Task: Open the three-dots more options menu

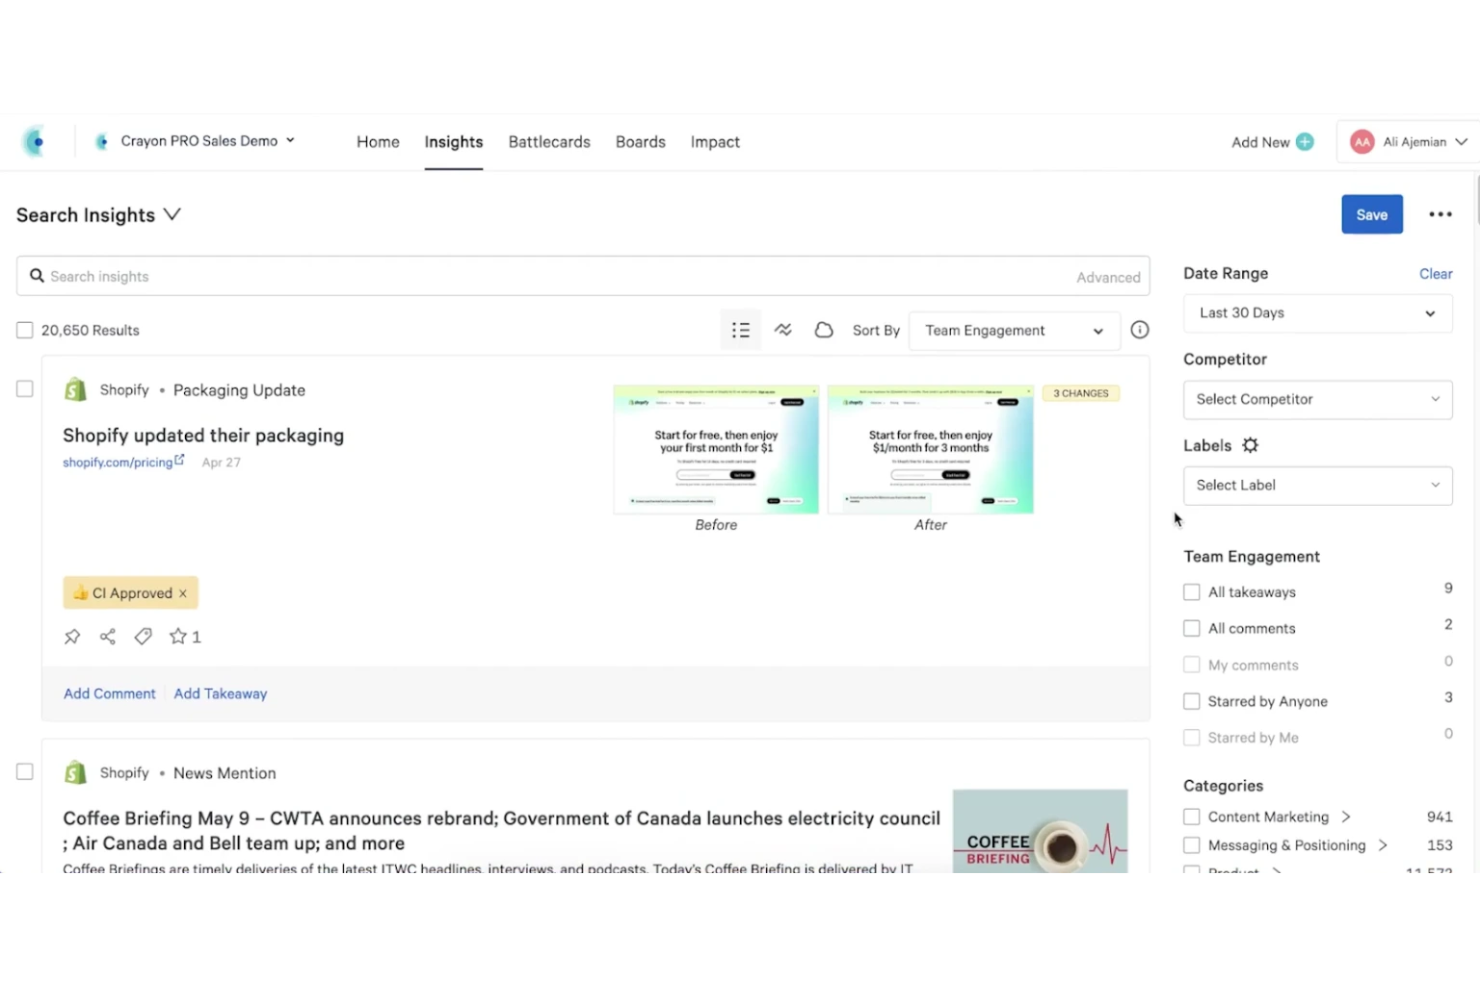Action: point(1440,214)
